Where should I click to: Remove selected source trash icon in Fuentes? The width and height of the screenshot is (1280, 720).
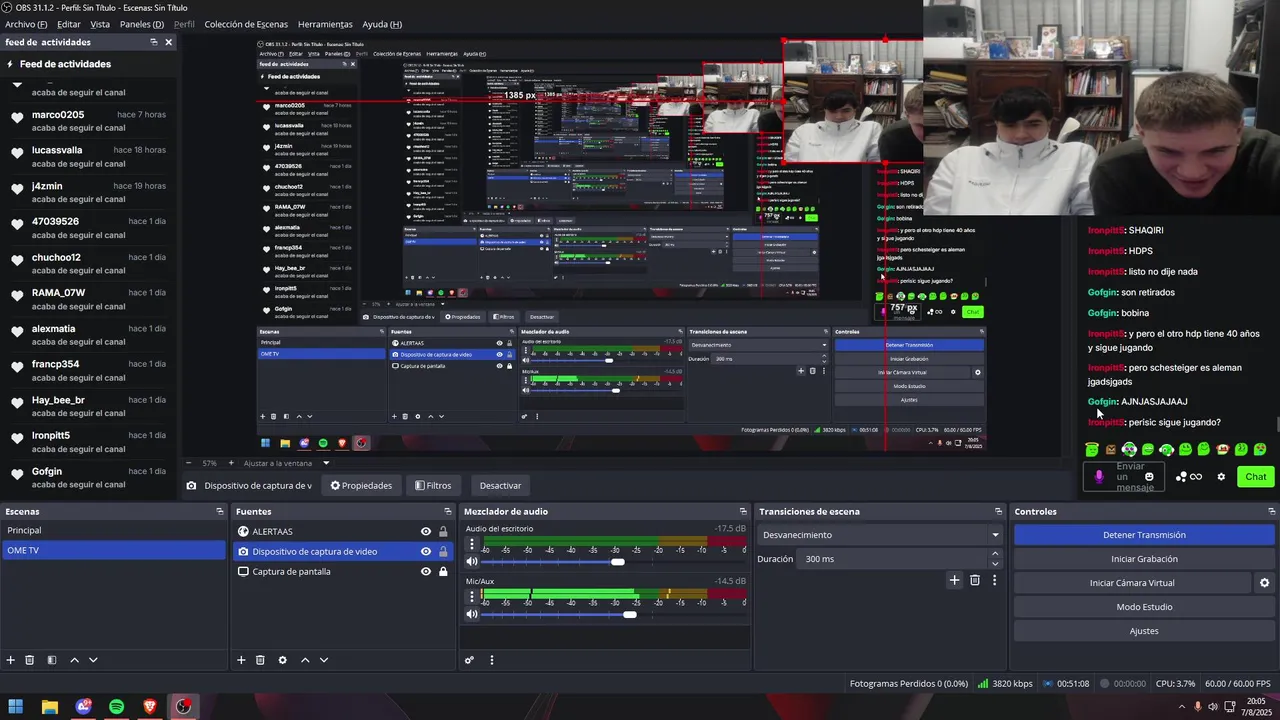tap(260, 660)
